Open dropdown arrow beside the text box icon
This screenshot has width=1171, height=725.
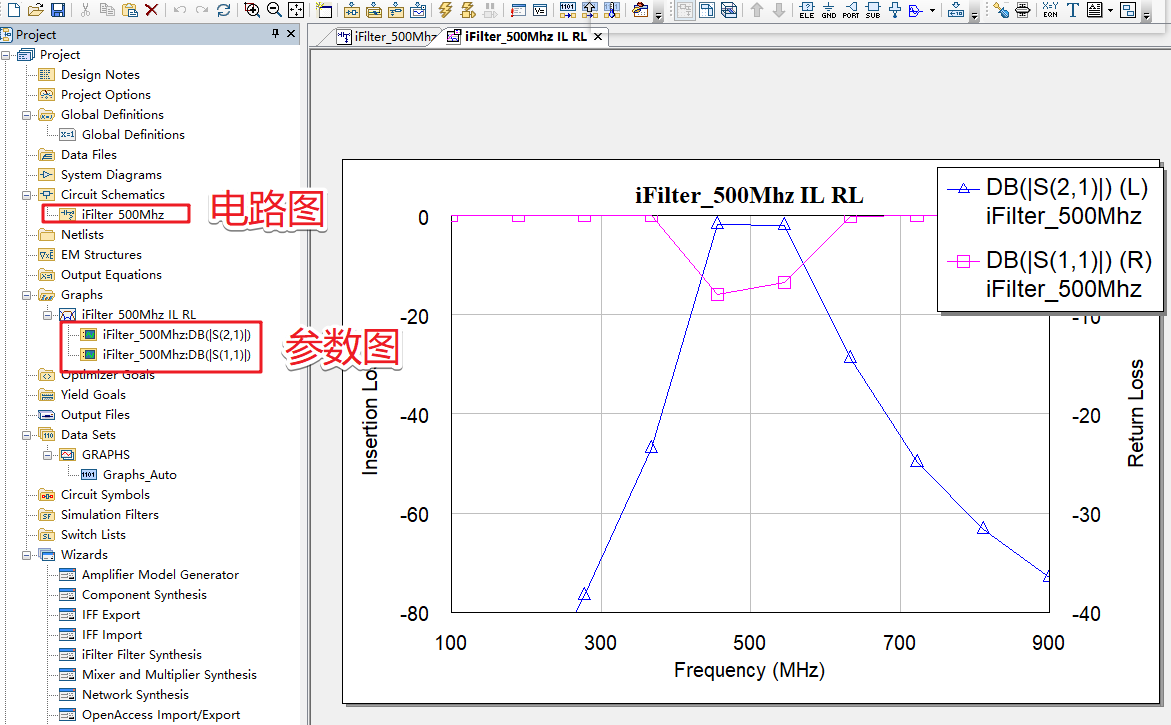coord(1111,10)
